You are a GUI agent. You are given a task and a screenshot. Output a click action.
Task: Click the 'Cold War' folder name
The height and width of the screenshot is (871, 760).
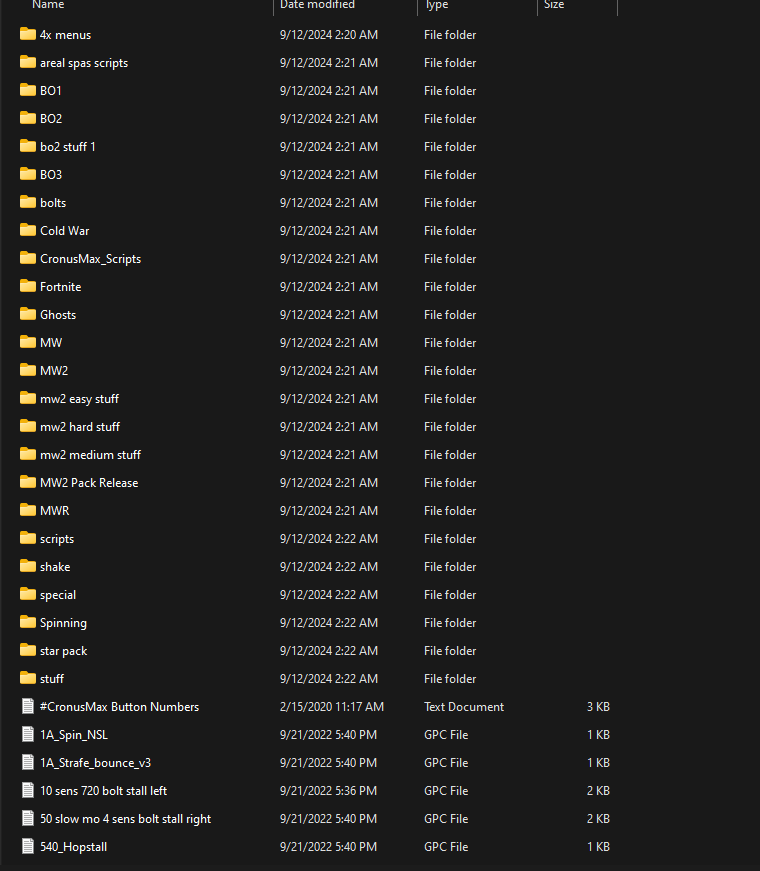pyautogui.click(x=64, y=231)
